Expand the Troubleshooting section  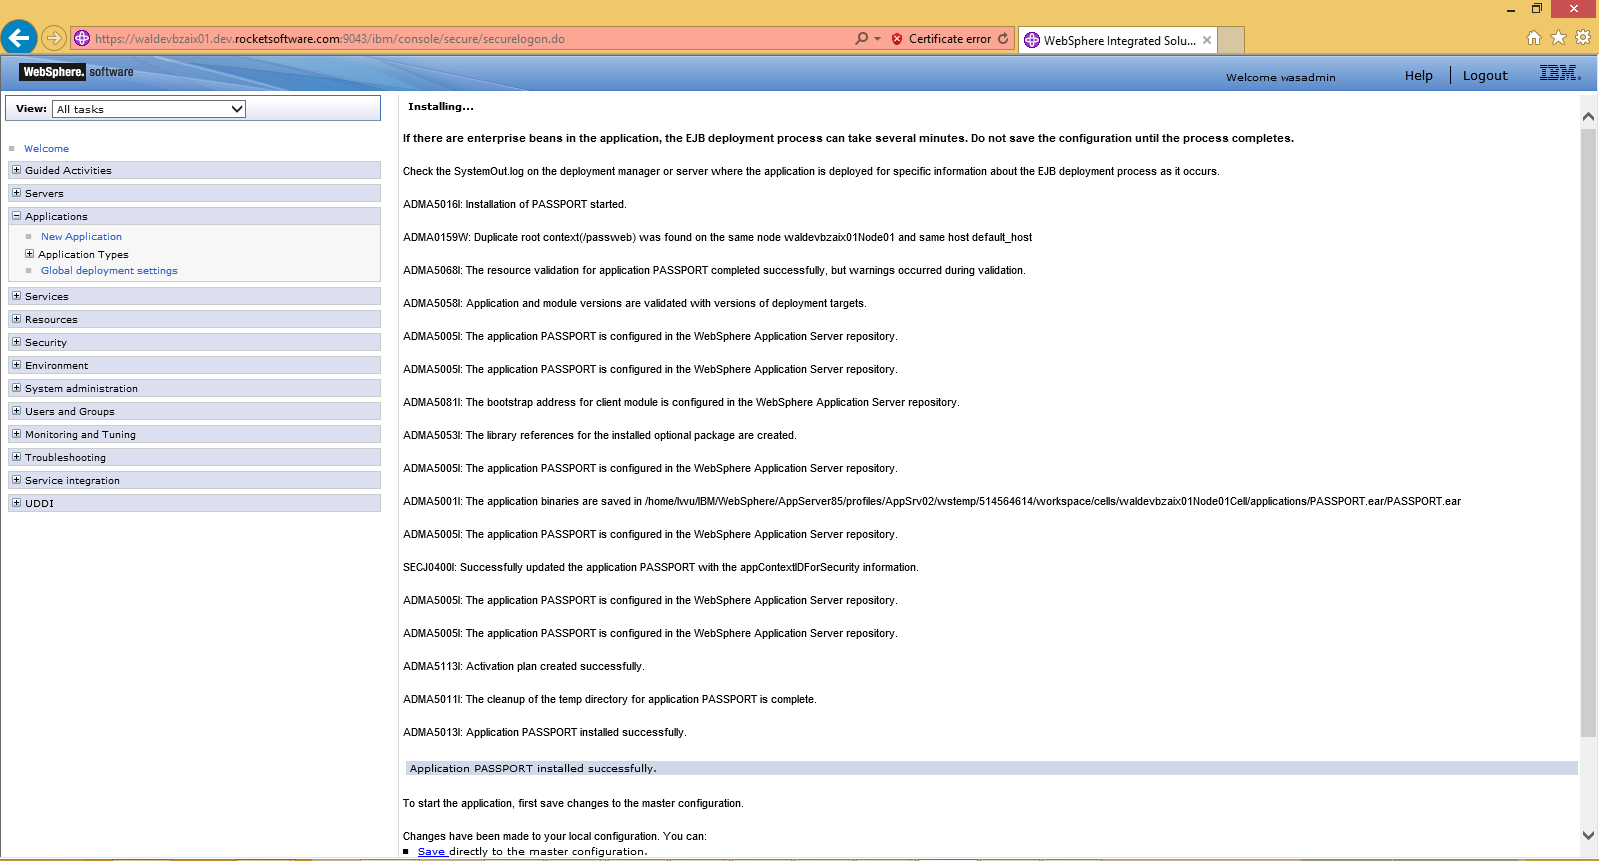coord(16,457)
